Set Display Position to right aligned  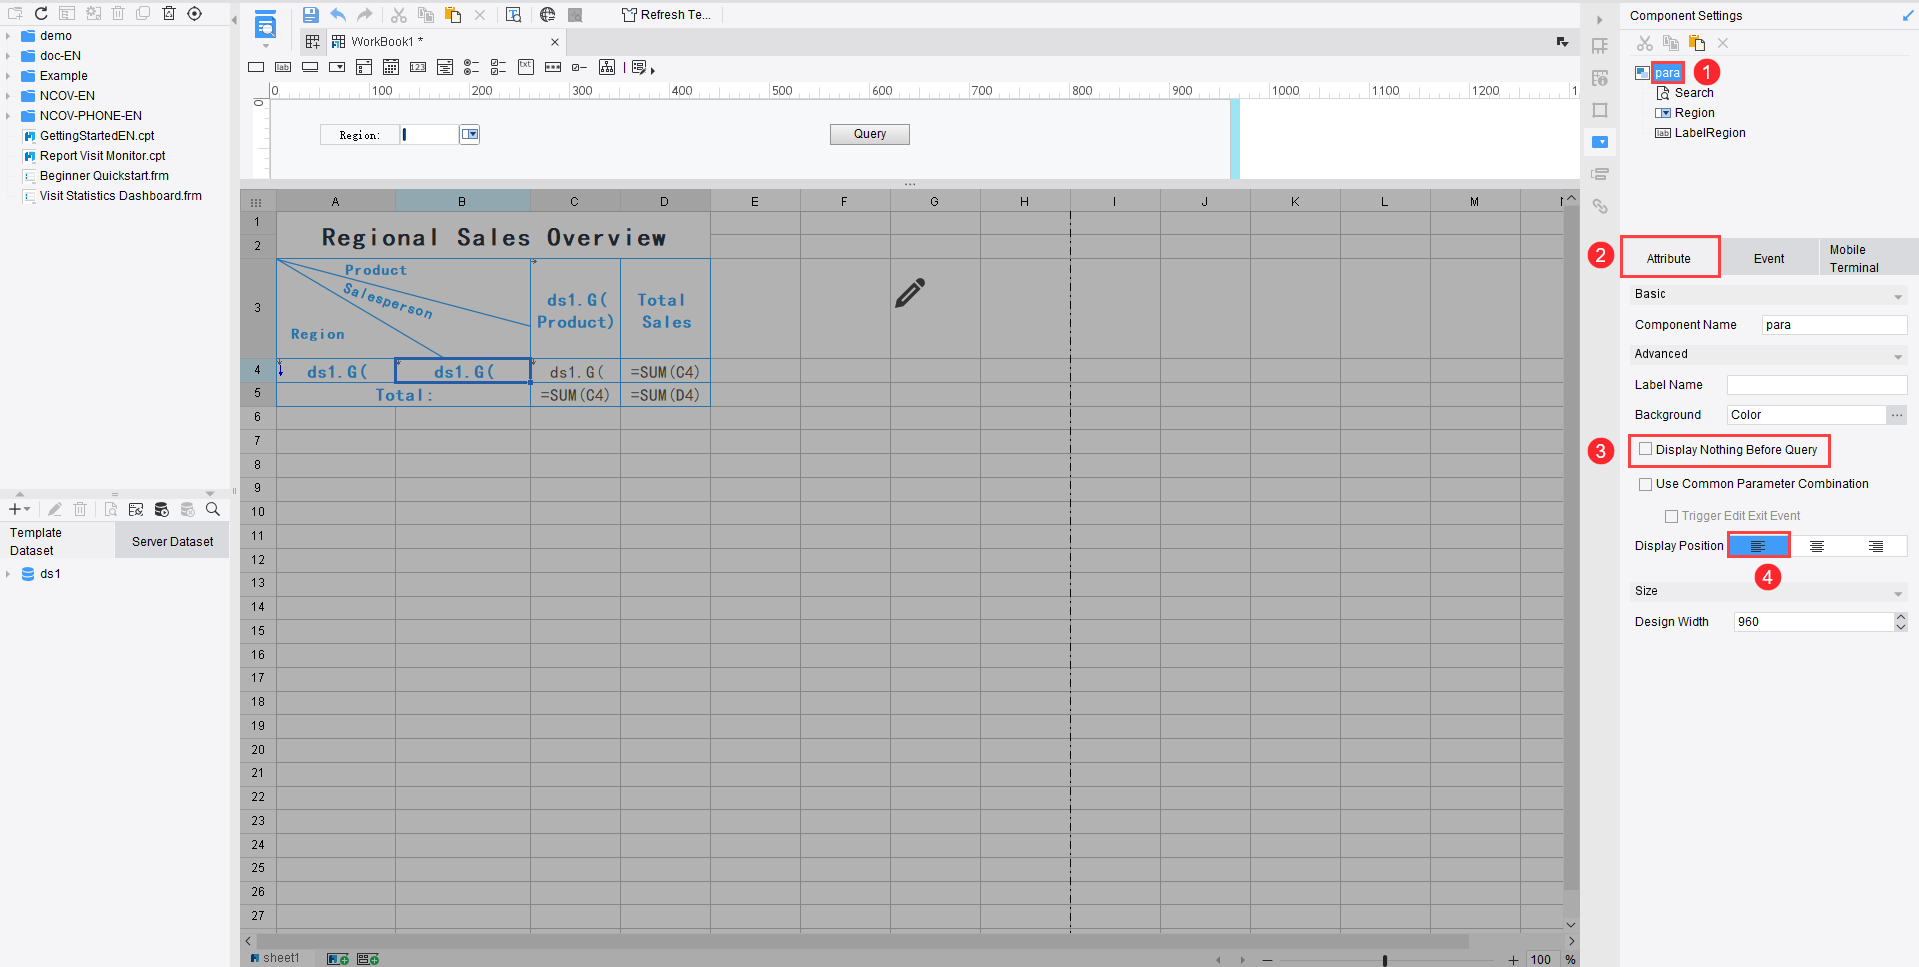(x=1876, y=546)
